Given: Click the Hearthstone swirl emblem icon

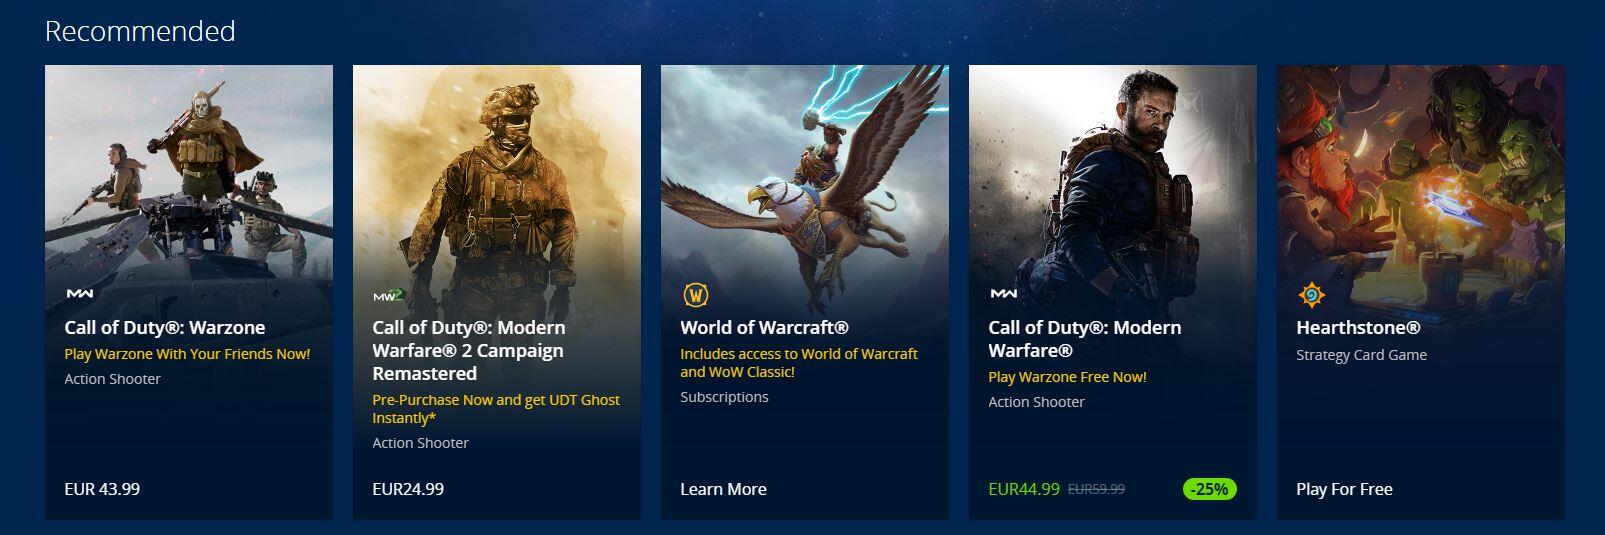Looking at the screenshot, I should pos(1311,295).
